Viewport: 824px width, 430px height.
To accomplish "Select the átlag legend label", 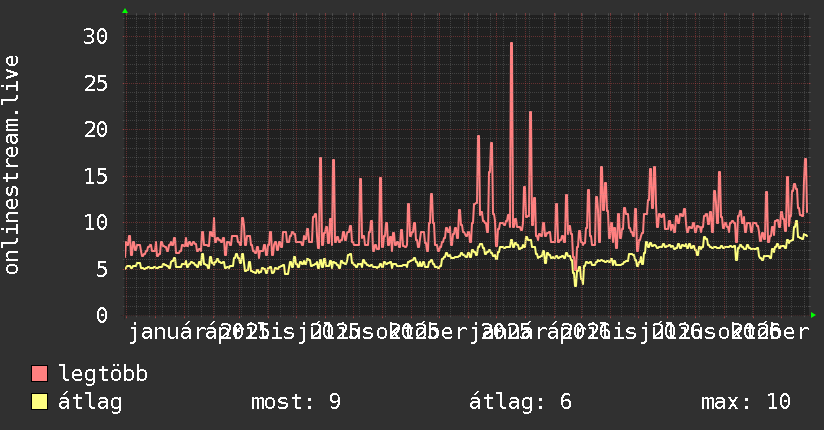I will [90, 402].
